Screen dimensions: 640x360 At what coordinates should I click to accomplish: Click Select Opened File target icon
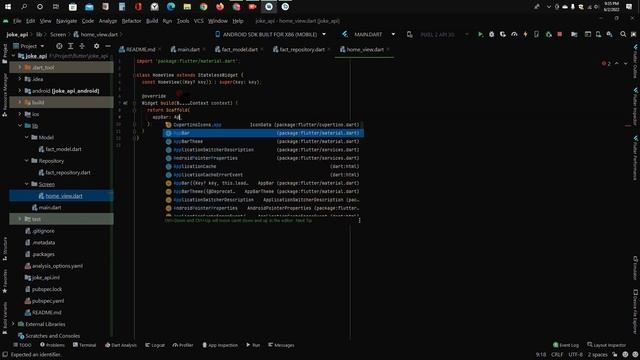pyautogui.click(x=59, y=46)
